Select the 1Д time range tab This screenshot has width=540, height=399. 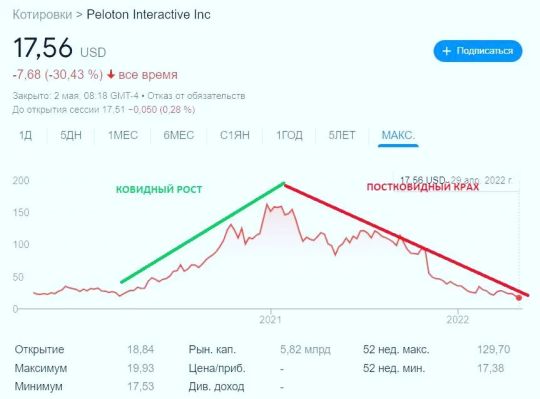(26, 135)
